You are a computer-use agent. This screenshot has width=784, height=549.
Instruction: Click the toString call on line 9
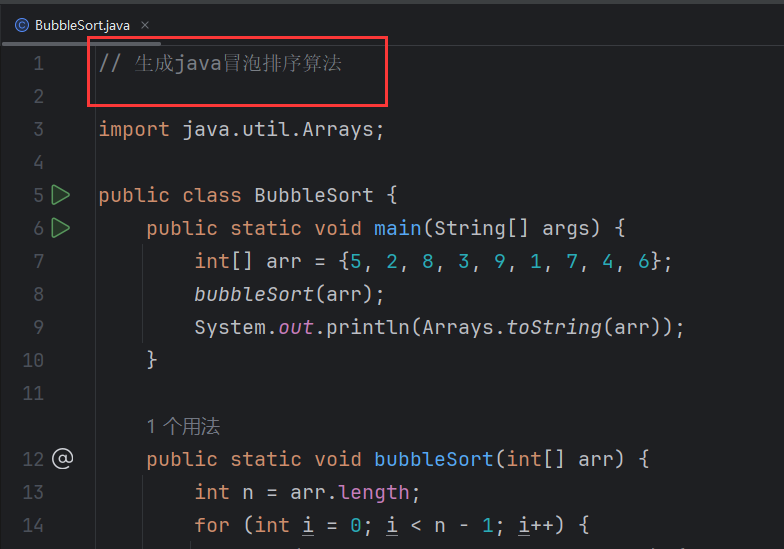pyautogui.click(x=554, y=328)
